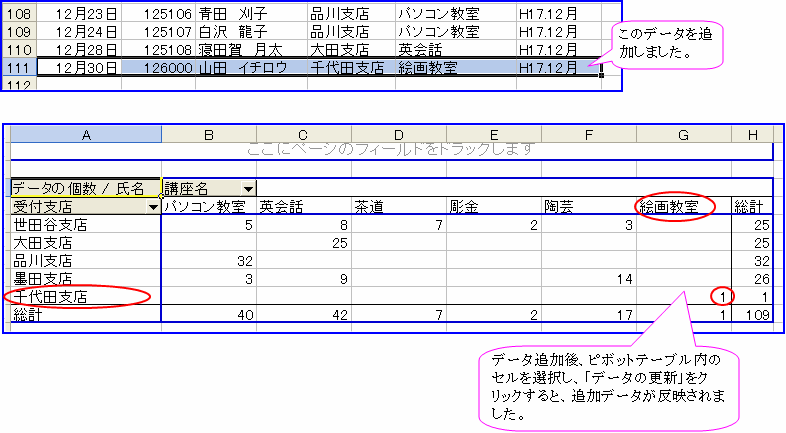Select the 126000 ID cell
The width and height of the screenshot is (786, 433).
(158, 68)
